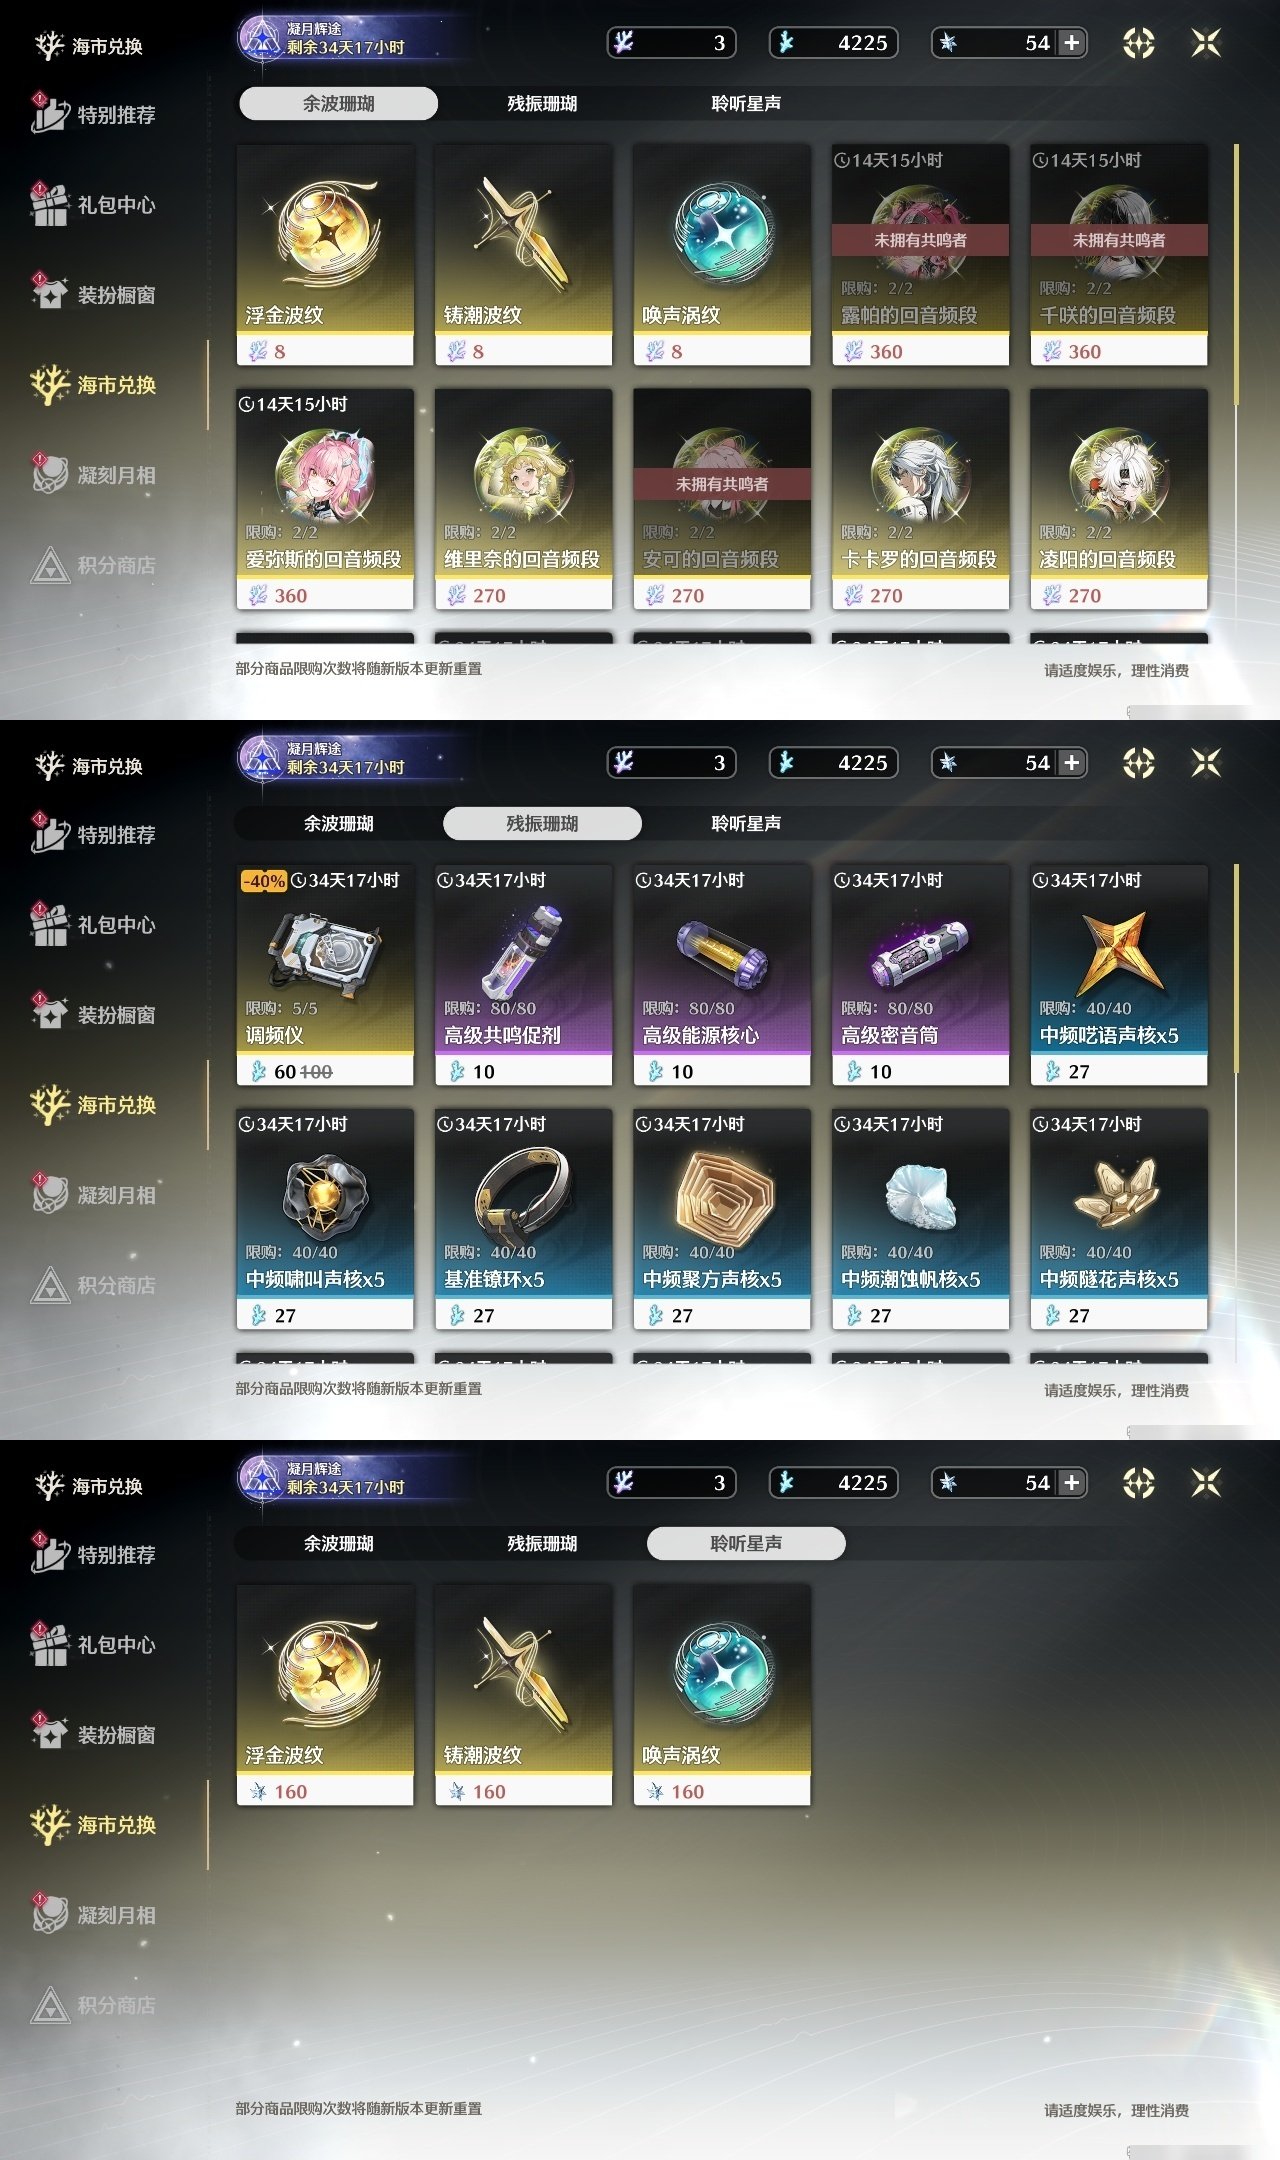Image resolution: width=1280 pixels, height=2160 pixels.
Task: Click the highlighted 残振珊瑚 tab
Action: [x=542, y=823]
